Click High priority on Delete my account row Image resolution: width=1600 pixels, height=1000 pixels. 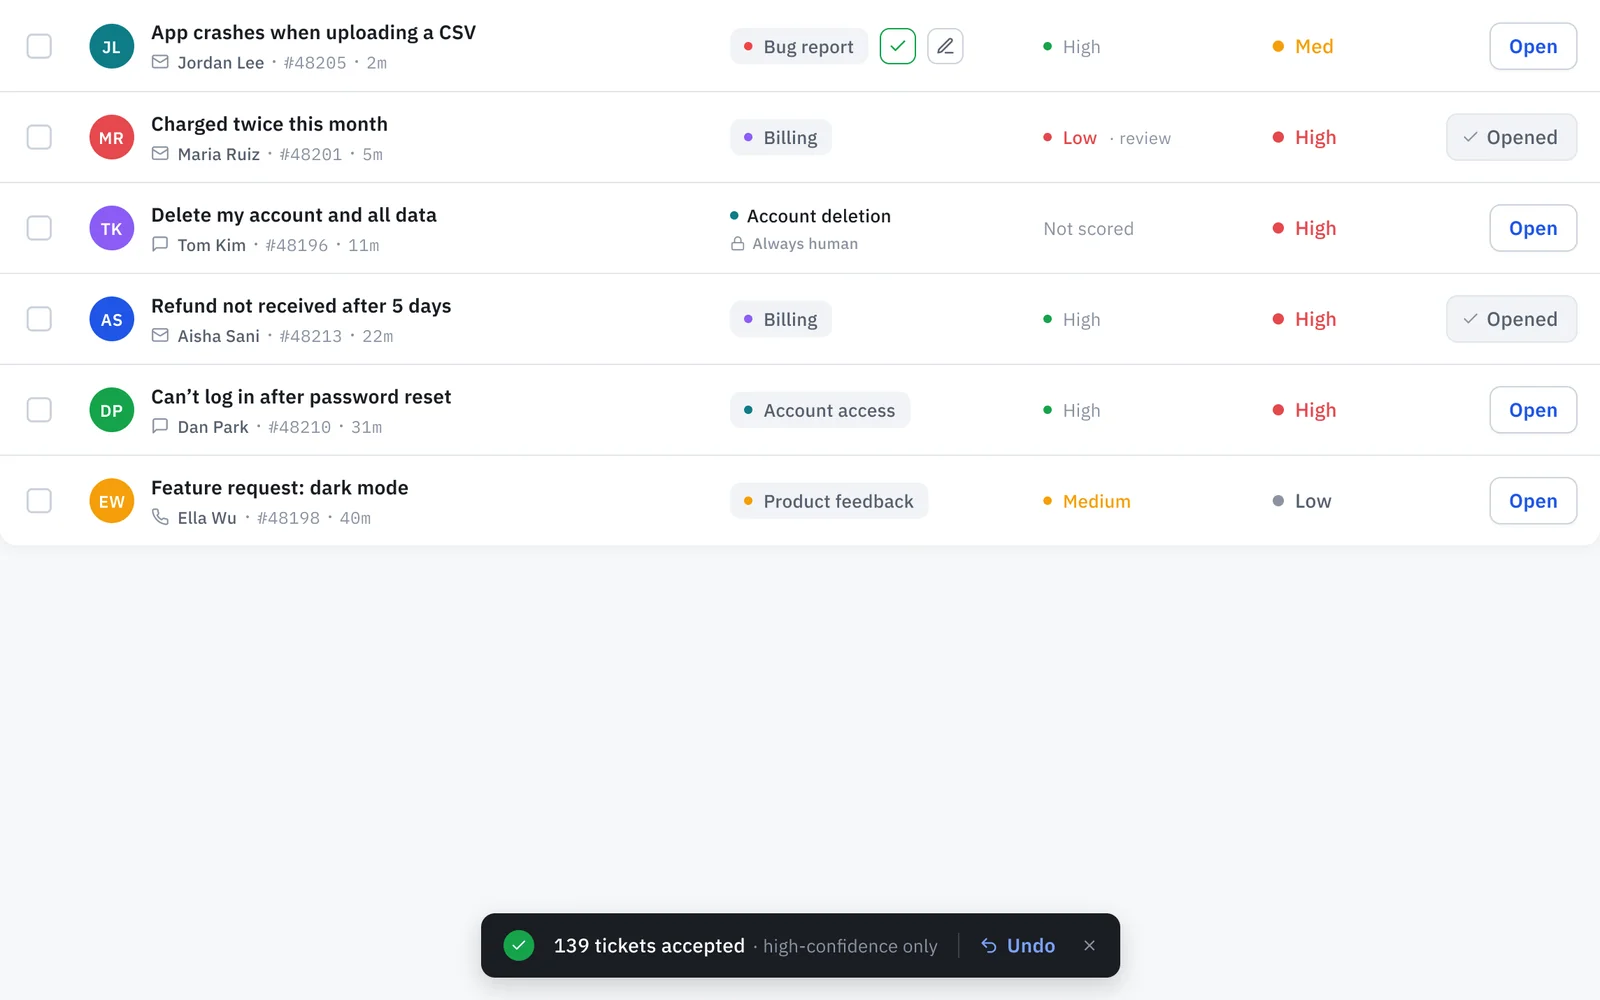pyautogui.click(x=1304, y=228)
